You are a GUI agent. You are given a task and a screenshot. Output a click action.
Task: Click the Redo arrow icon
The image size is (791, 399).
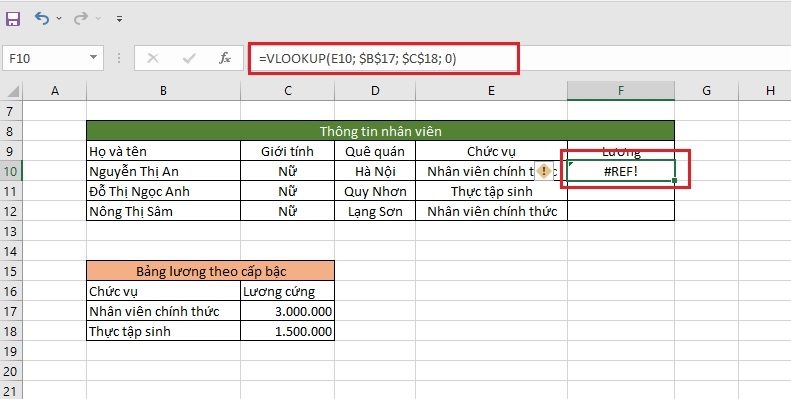pyautogui.click(x=80, y=19)
